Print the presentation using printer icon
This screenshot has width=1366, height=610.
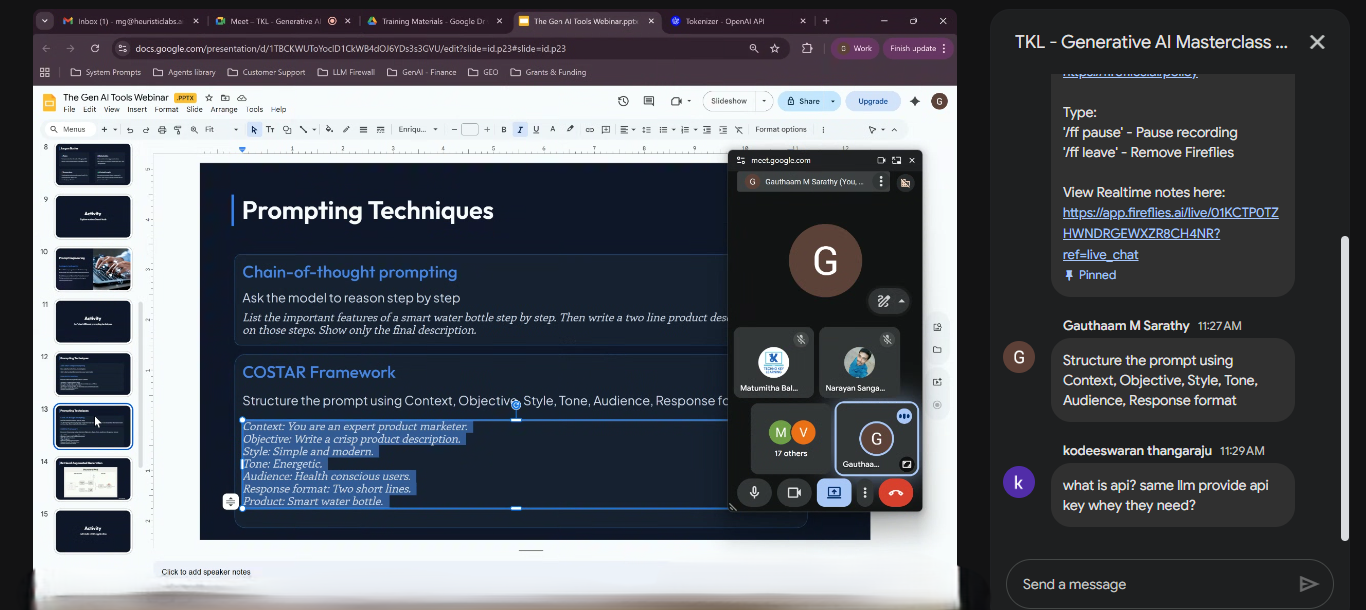coord(162,130)
